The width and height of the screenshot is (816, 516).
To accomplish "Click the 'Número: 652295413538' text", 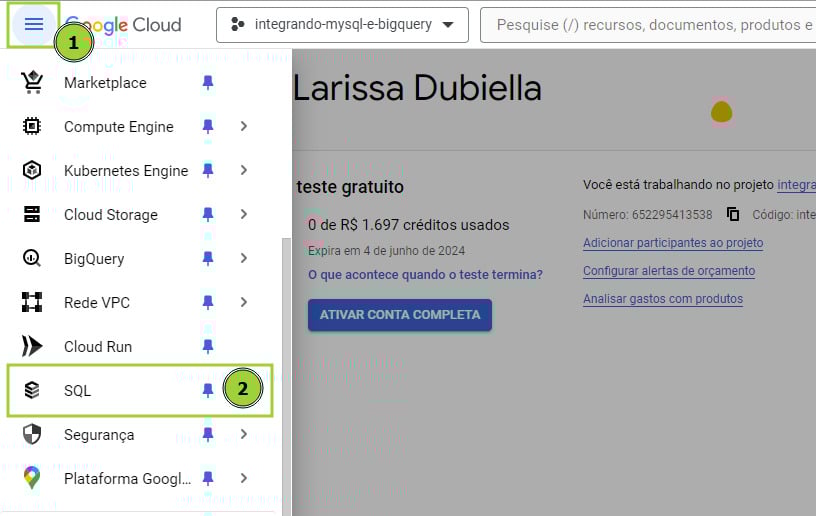I will (647, 214).
